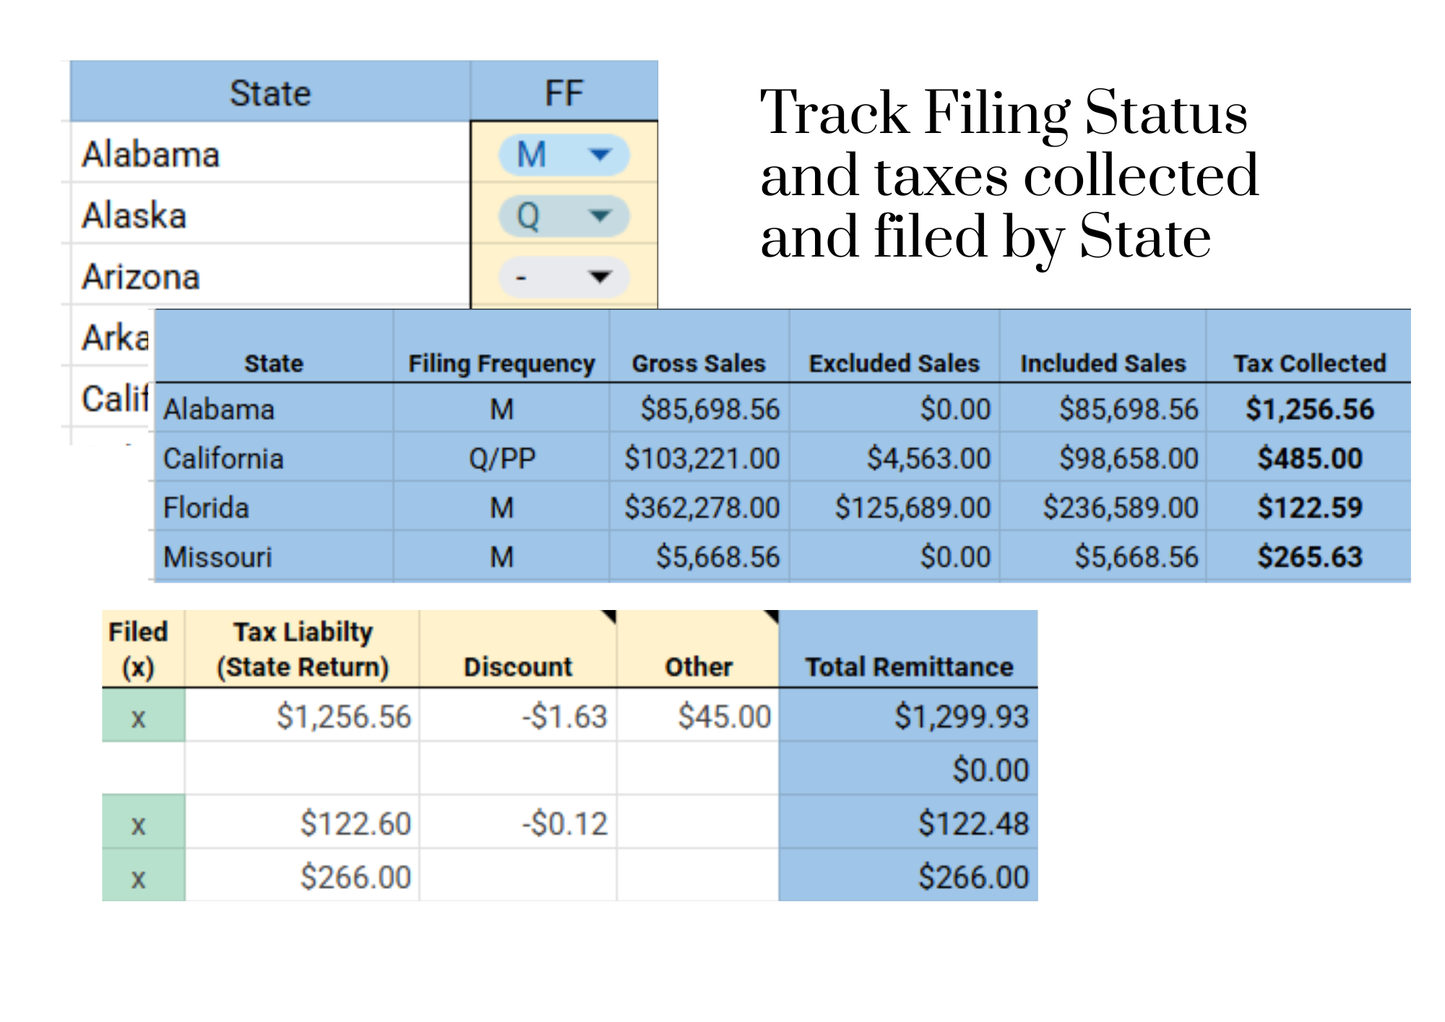Select filed x cell beside $266.00 liability
Viewport: 1445px width, 1022px height.
pos(143,876)
